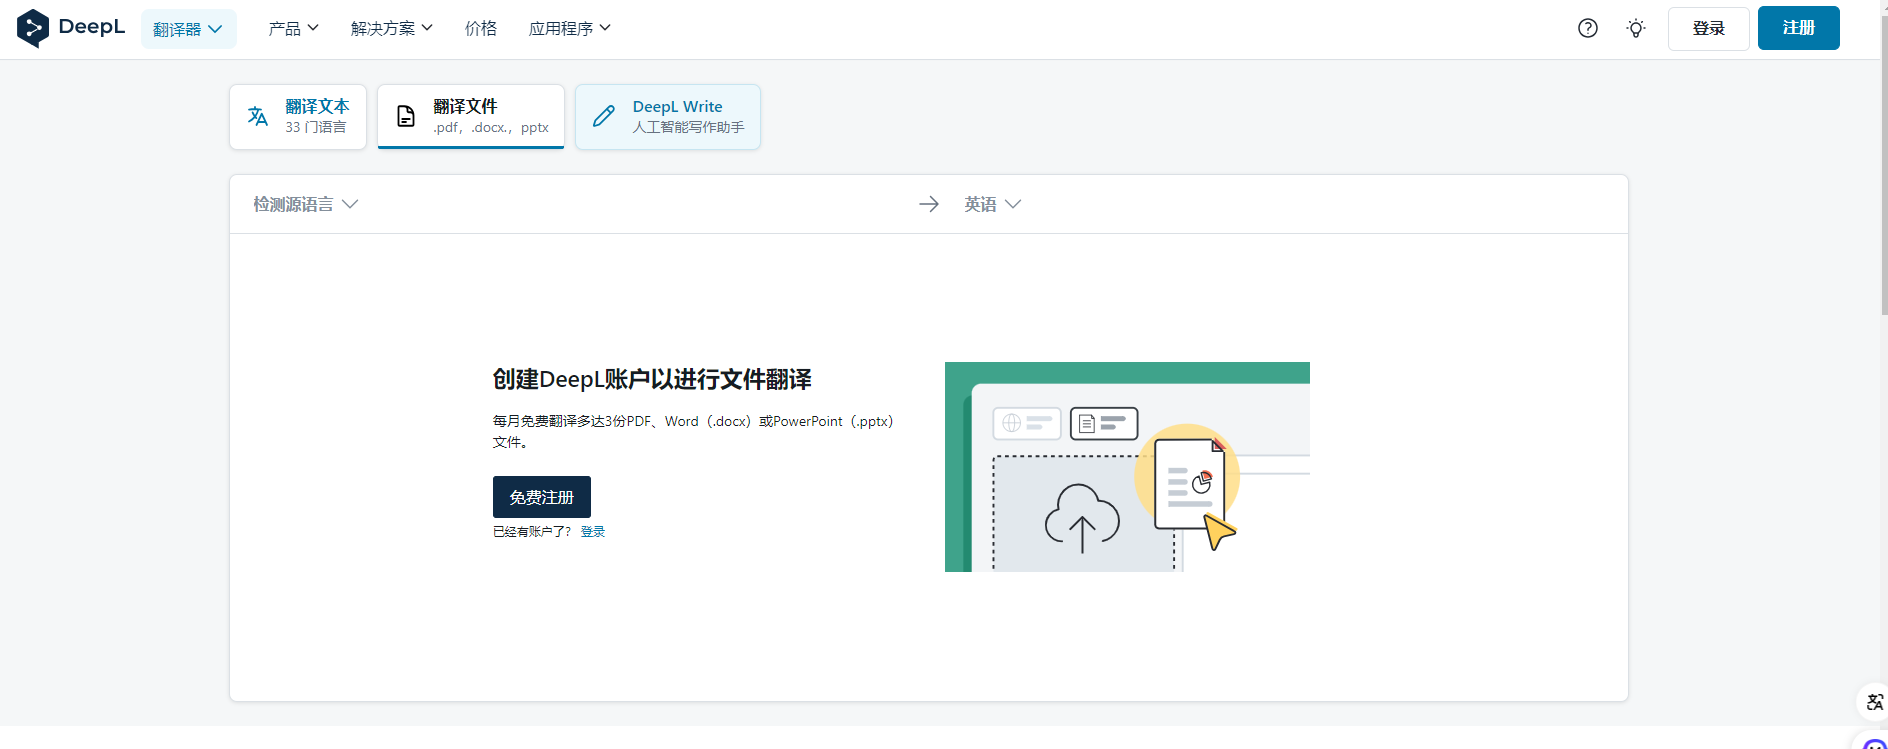Viewport: 1888px width, 749px height.
Task: Open the 价格 page
Action: (481, 28)
